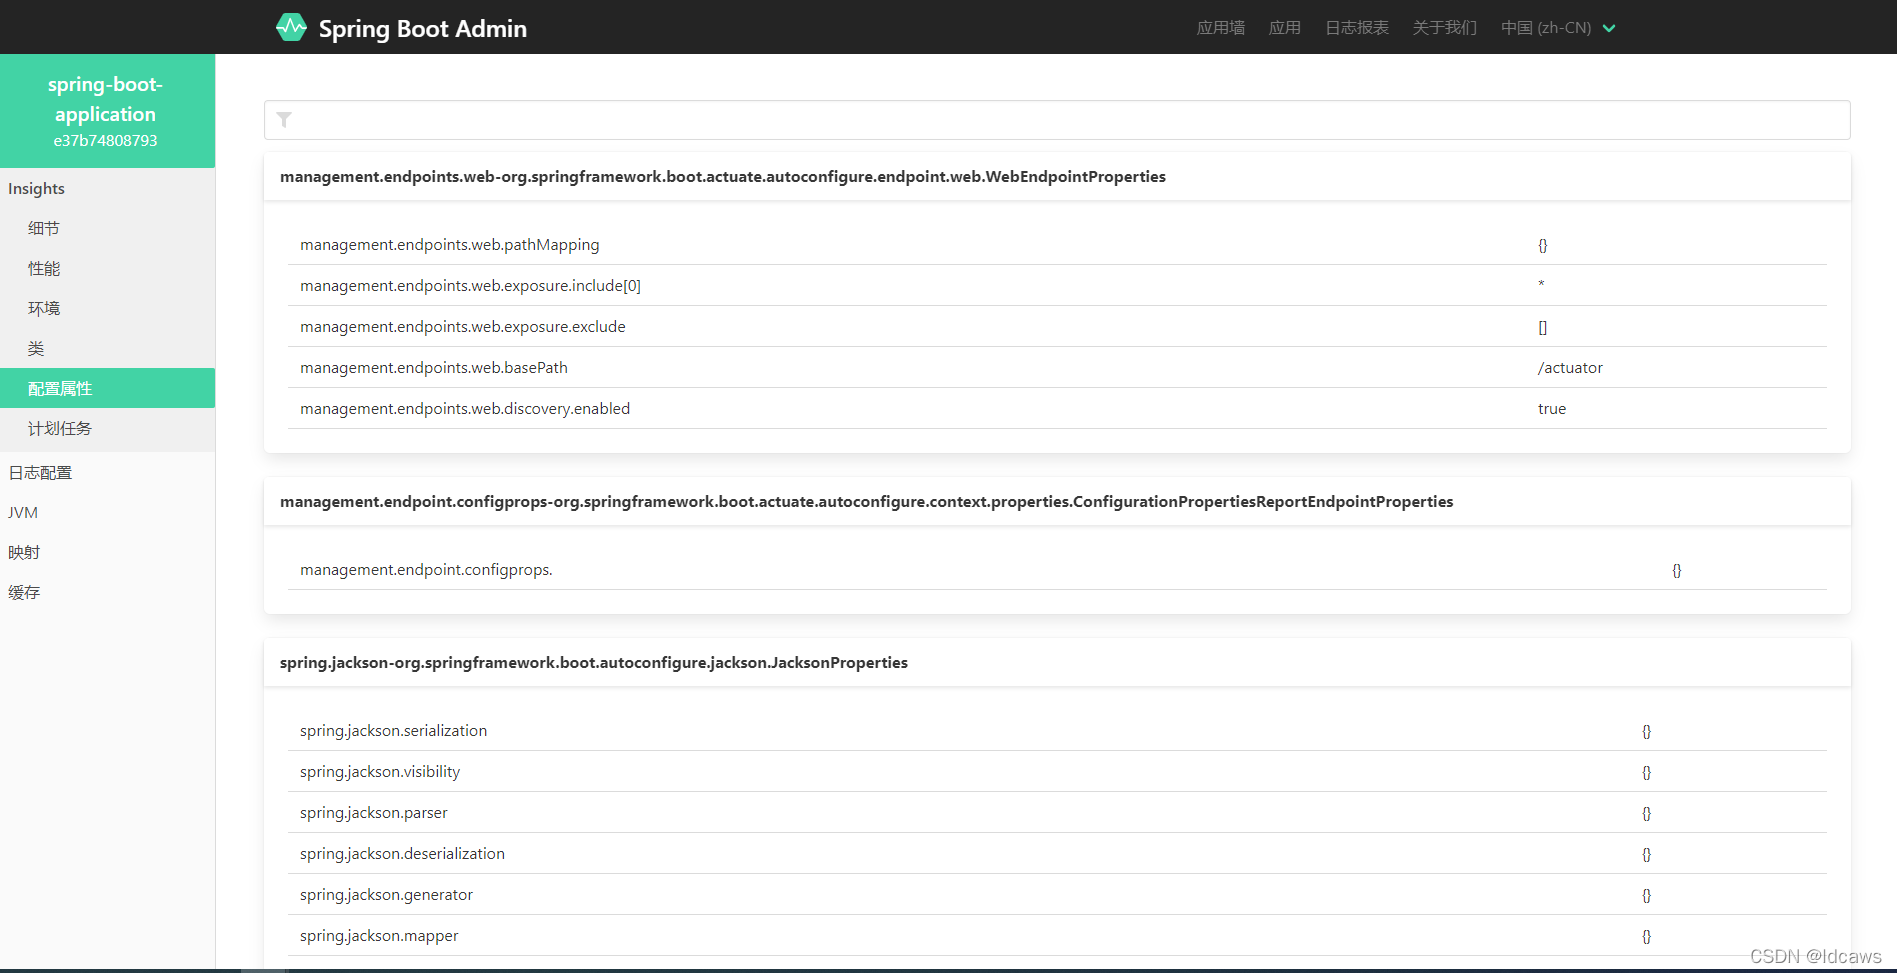
Task: Click management.endpoints.web.exposure.include[0] property name
Action: [x=470, y=286]
